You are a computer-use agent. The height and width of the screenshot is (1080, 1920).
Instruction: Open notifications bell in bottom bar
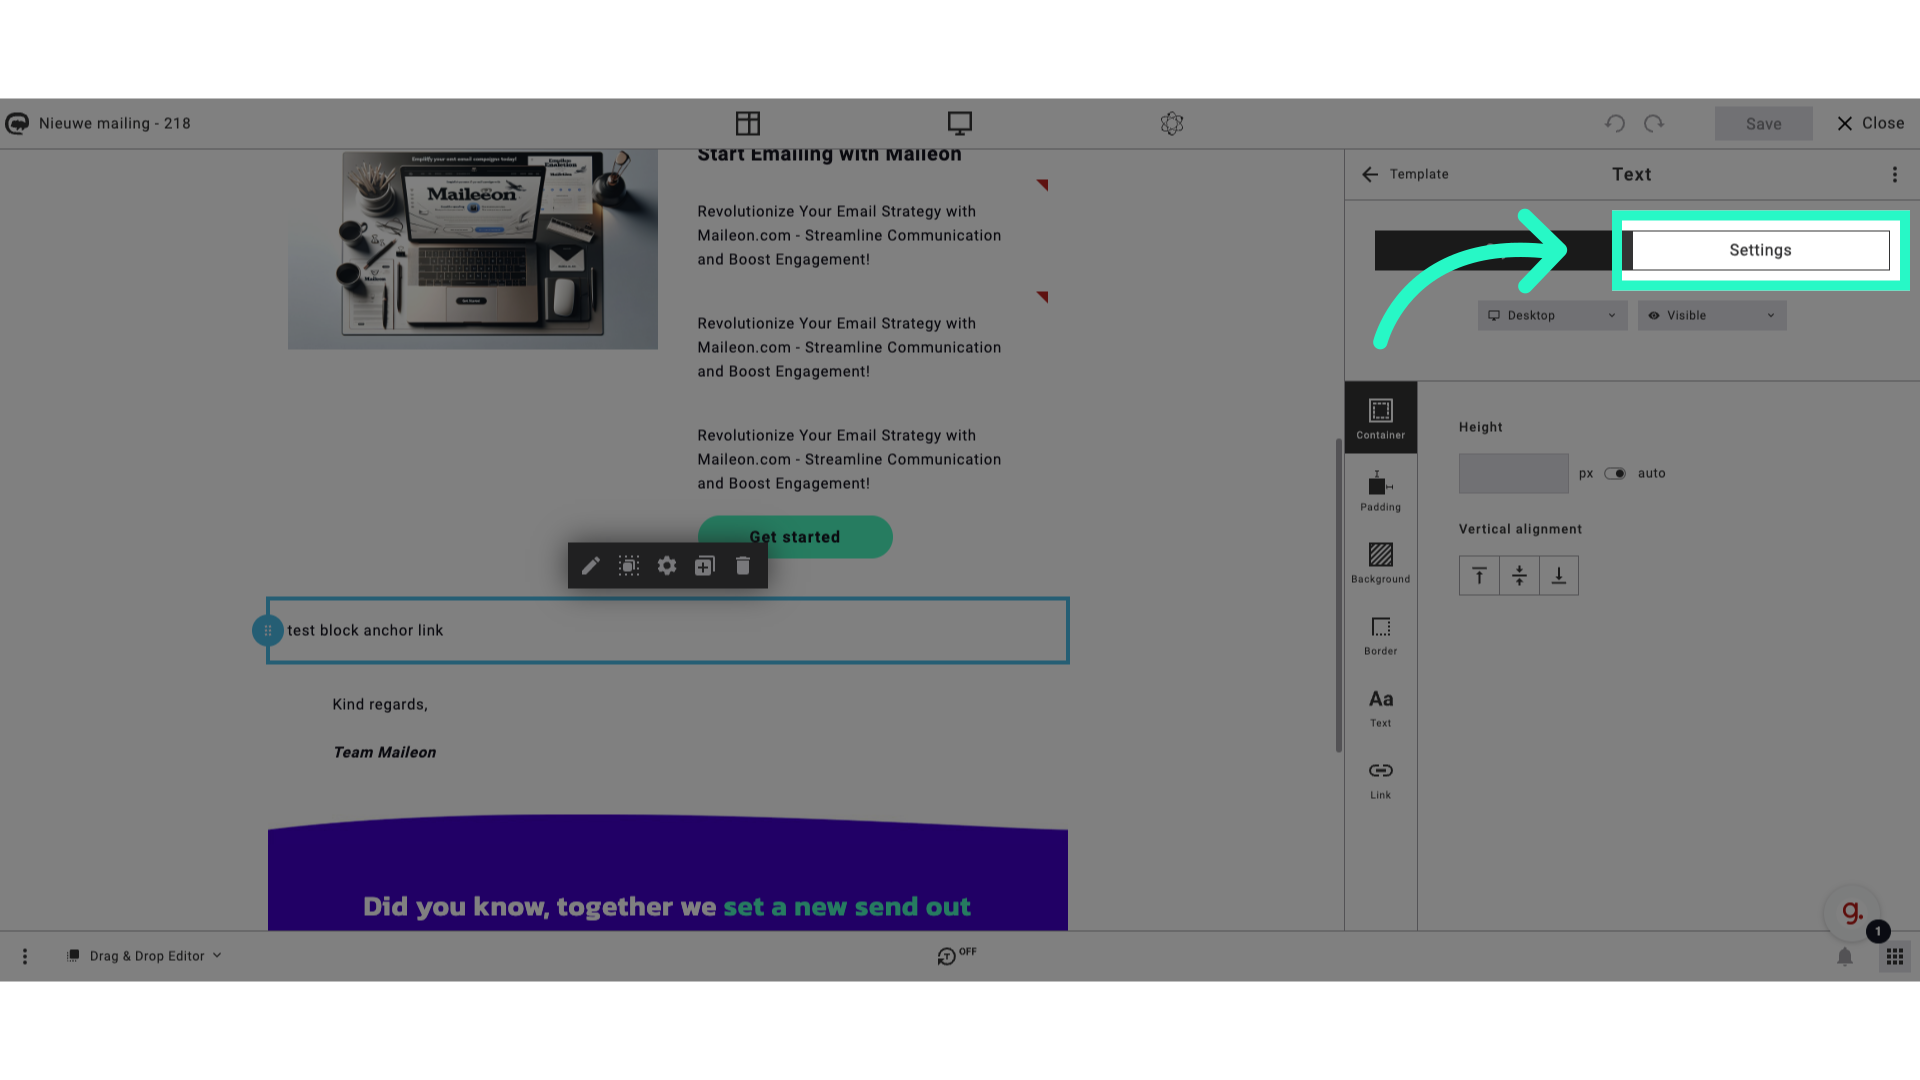1845,957
